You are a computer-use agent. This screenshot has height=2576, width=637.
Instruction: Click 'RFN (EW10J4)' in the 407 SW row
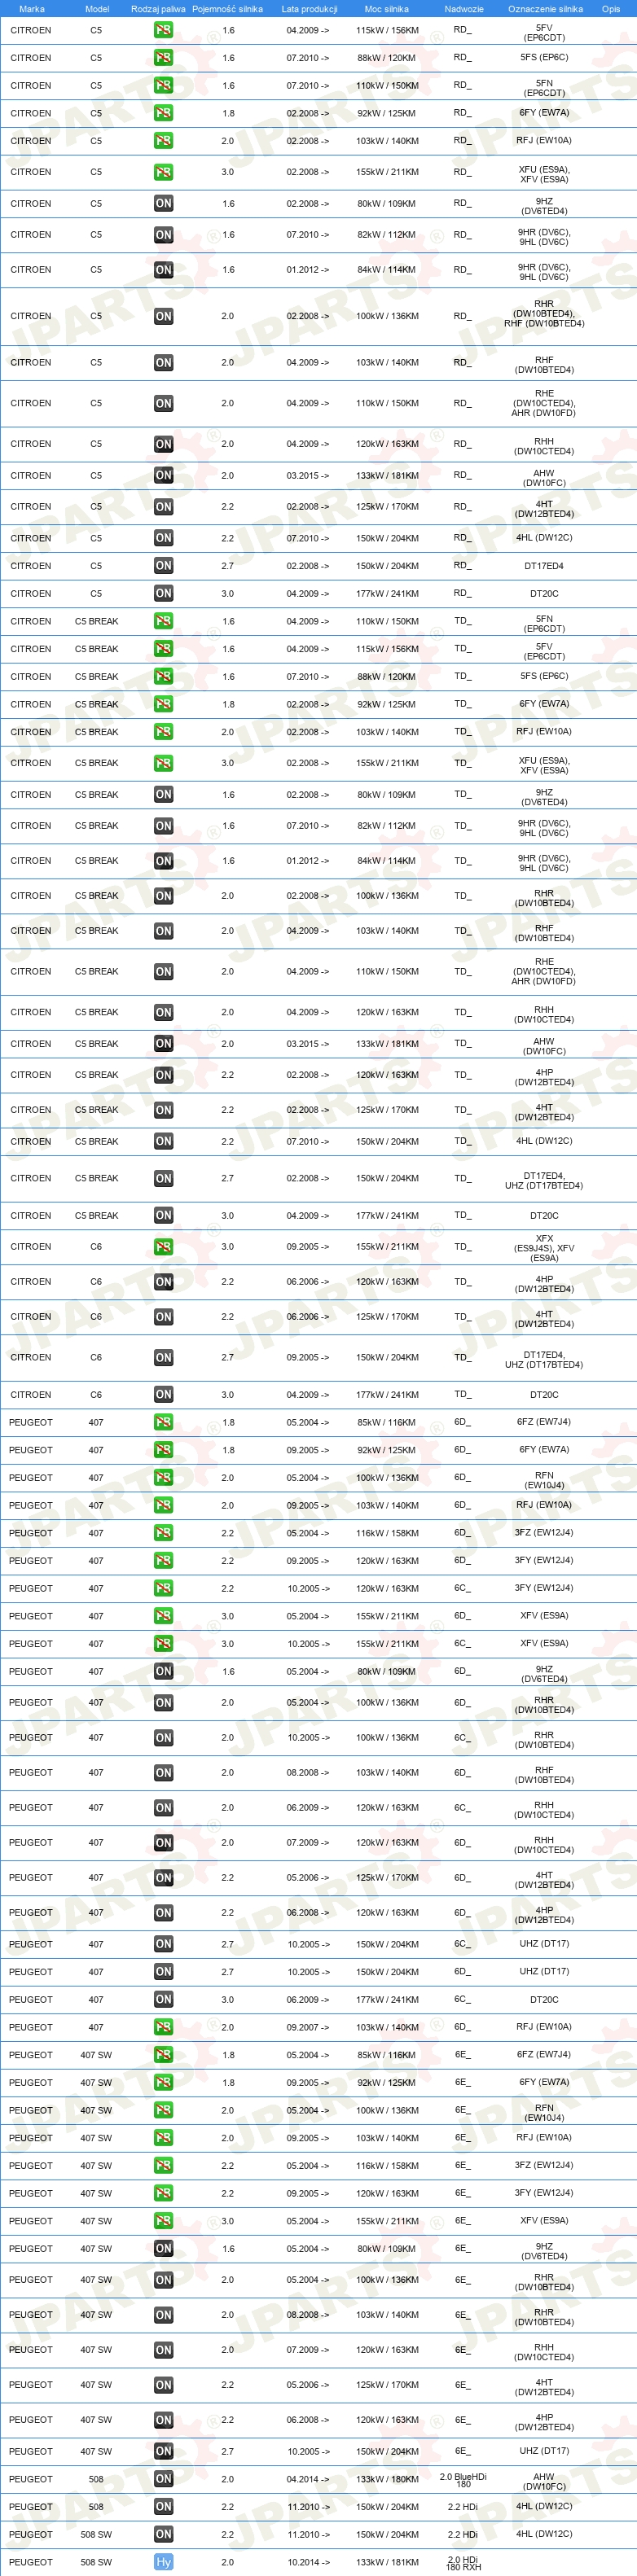point(544,2112)
